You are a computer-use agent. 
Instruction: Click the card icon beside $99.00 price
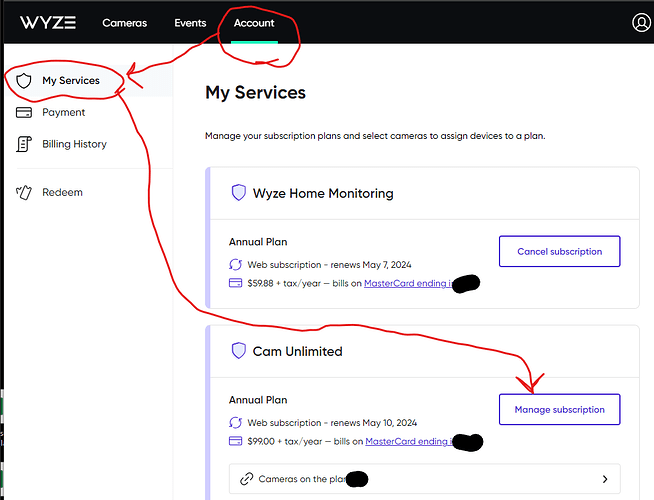pyautogui.click(x=235, y=441)
